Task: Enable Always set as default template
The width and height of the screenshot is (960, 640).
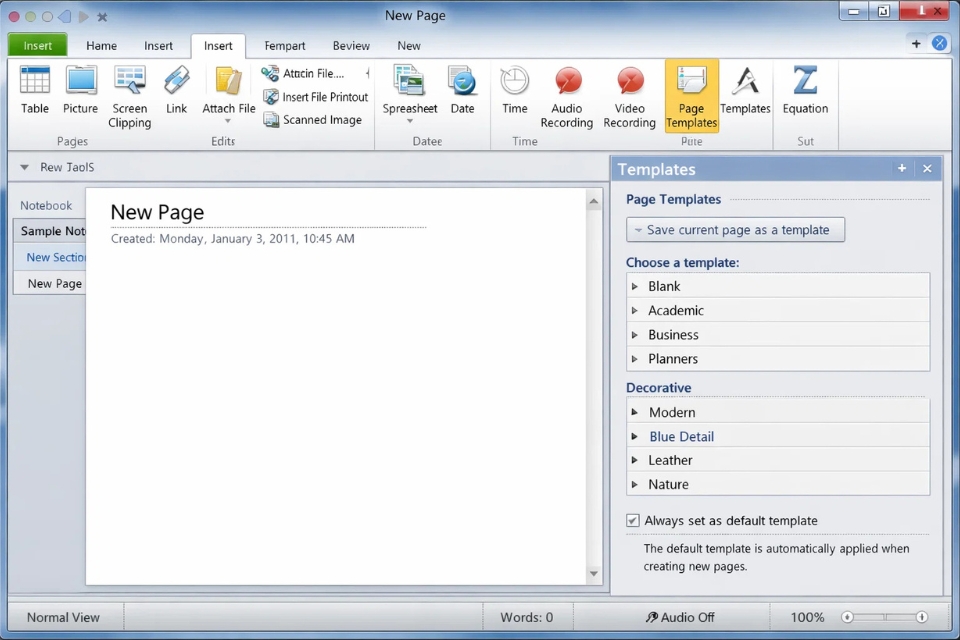Action: pyautogui.click(x=633, y=520)
